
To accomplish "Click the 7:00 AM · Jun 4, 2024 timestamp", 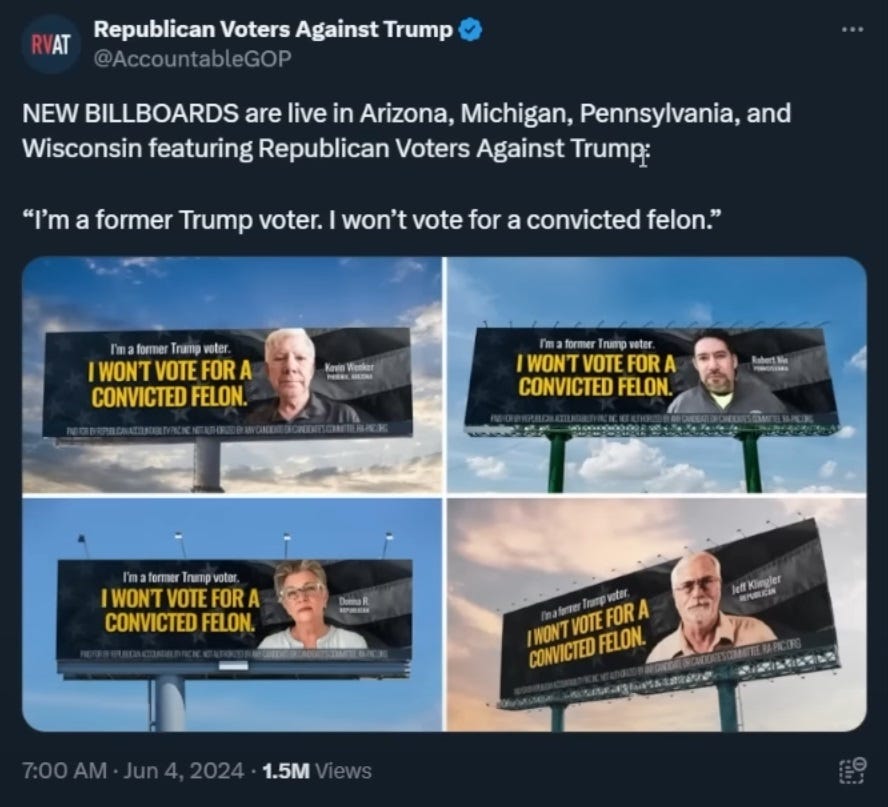I will tap(133, 771).
